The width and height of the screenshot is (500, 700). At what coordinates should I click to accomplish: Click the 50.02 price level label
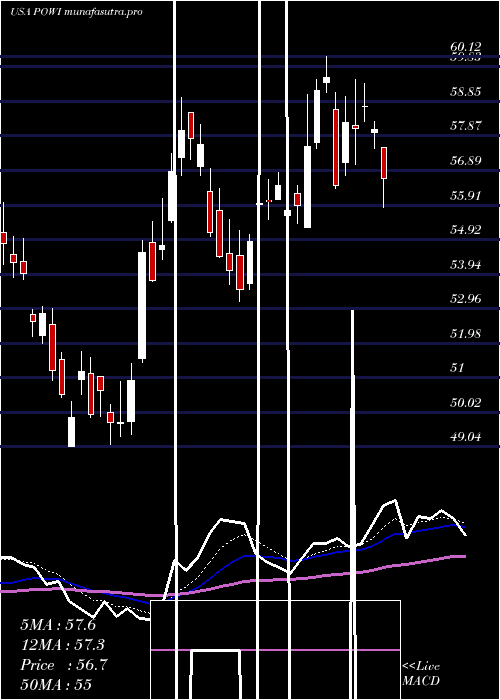tap(466, 403)
